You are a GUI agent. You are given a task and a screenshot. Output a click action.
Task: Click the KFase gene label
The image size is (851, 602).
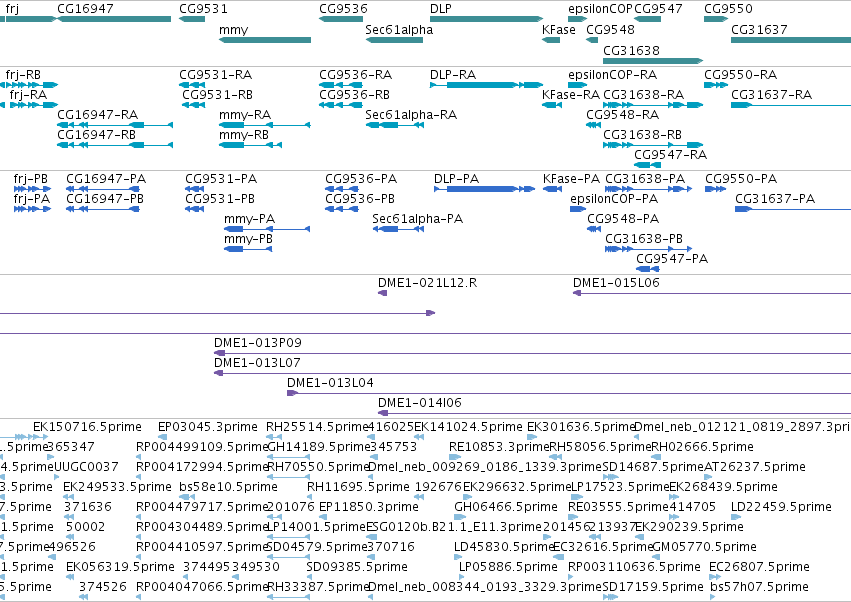click(558, 29)
